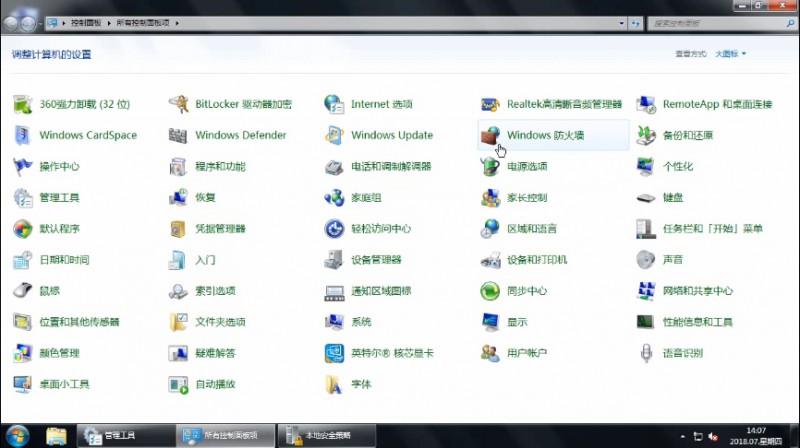
Task: Click the 通知区域图标 link
Action: coord(381,291)
